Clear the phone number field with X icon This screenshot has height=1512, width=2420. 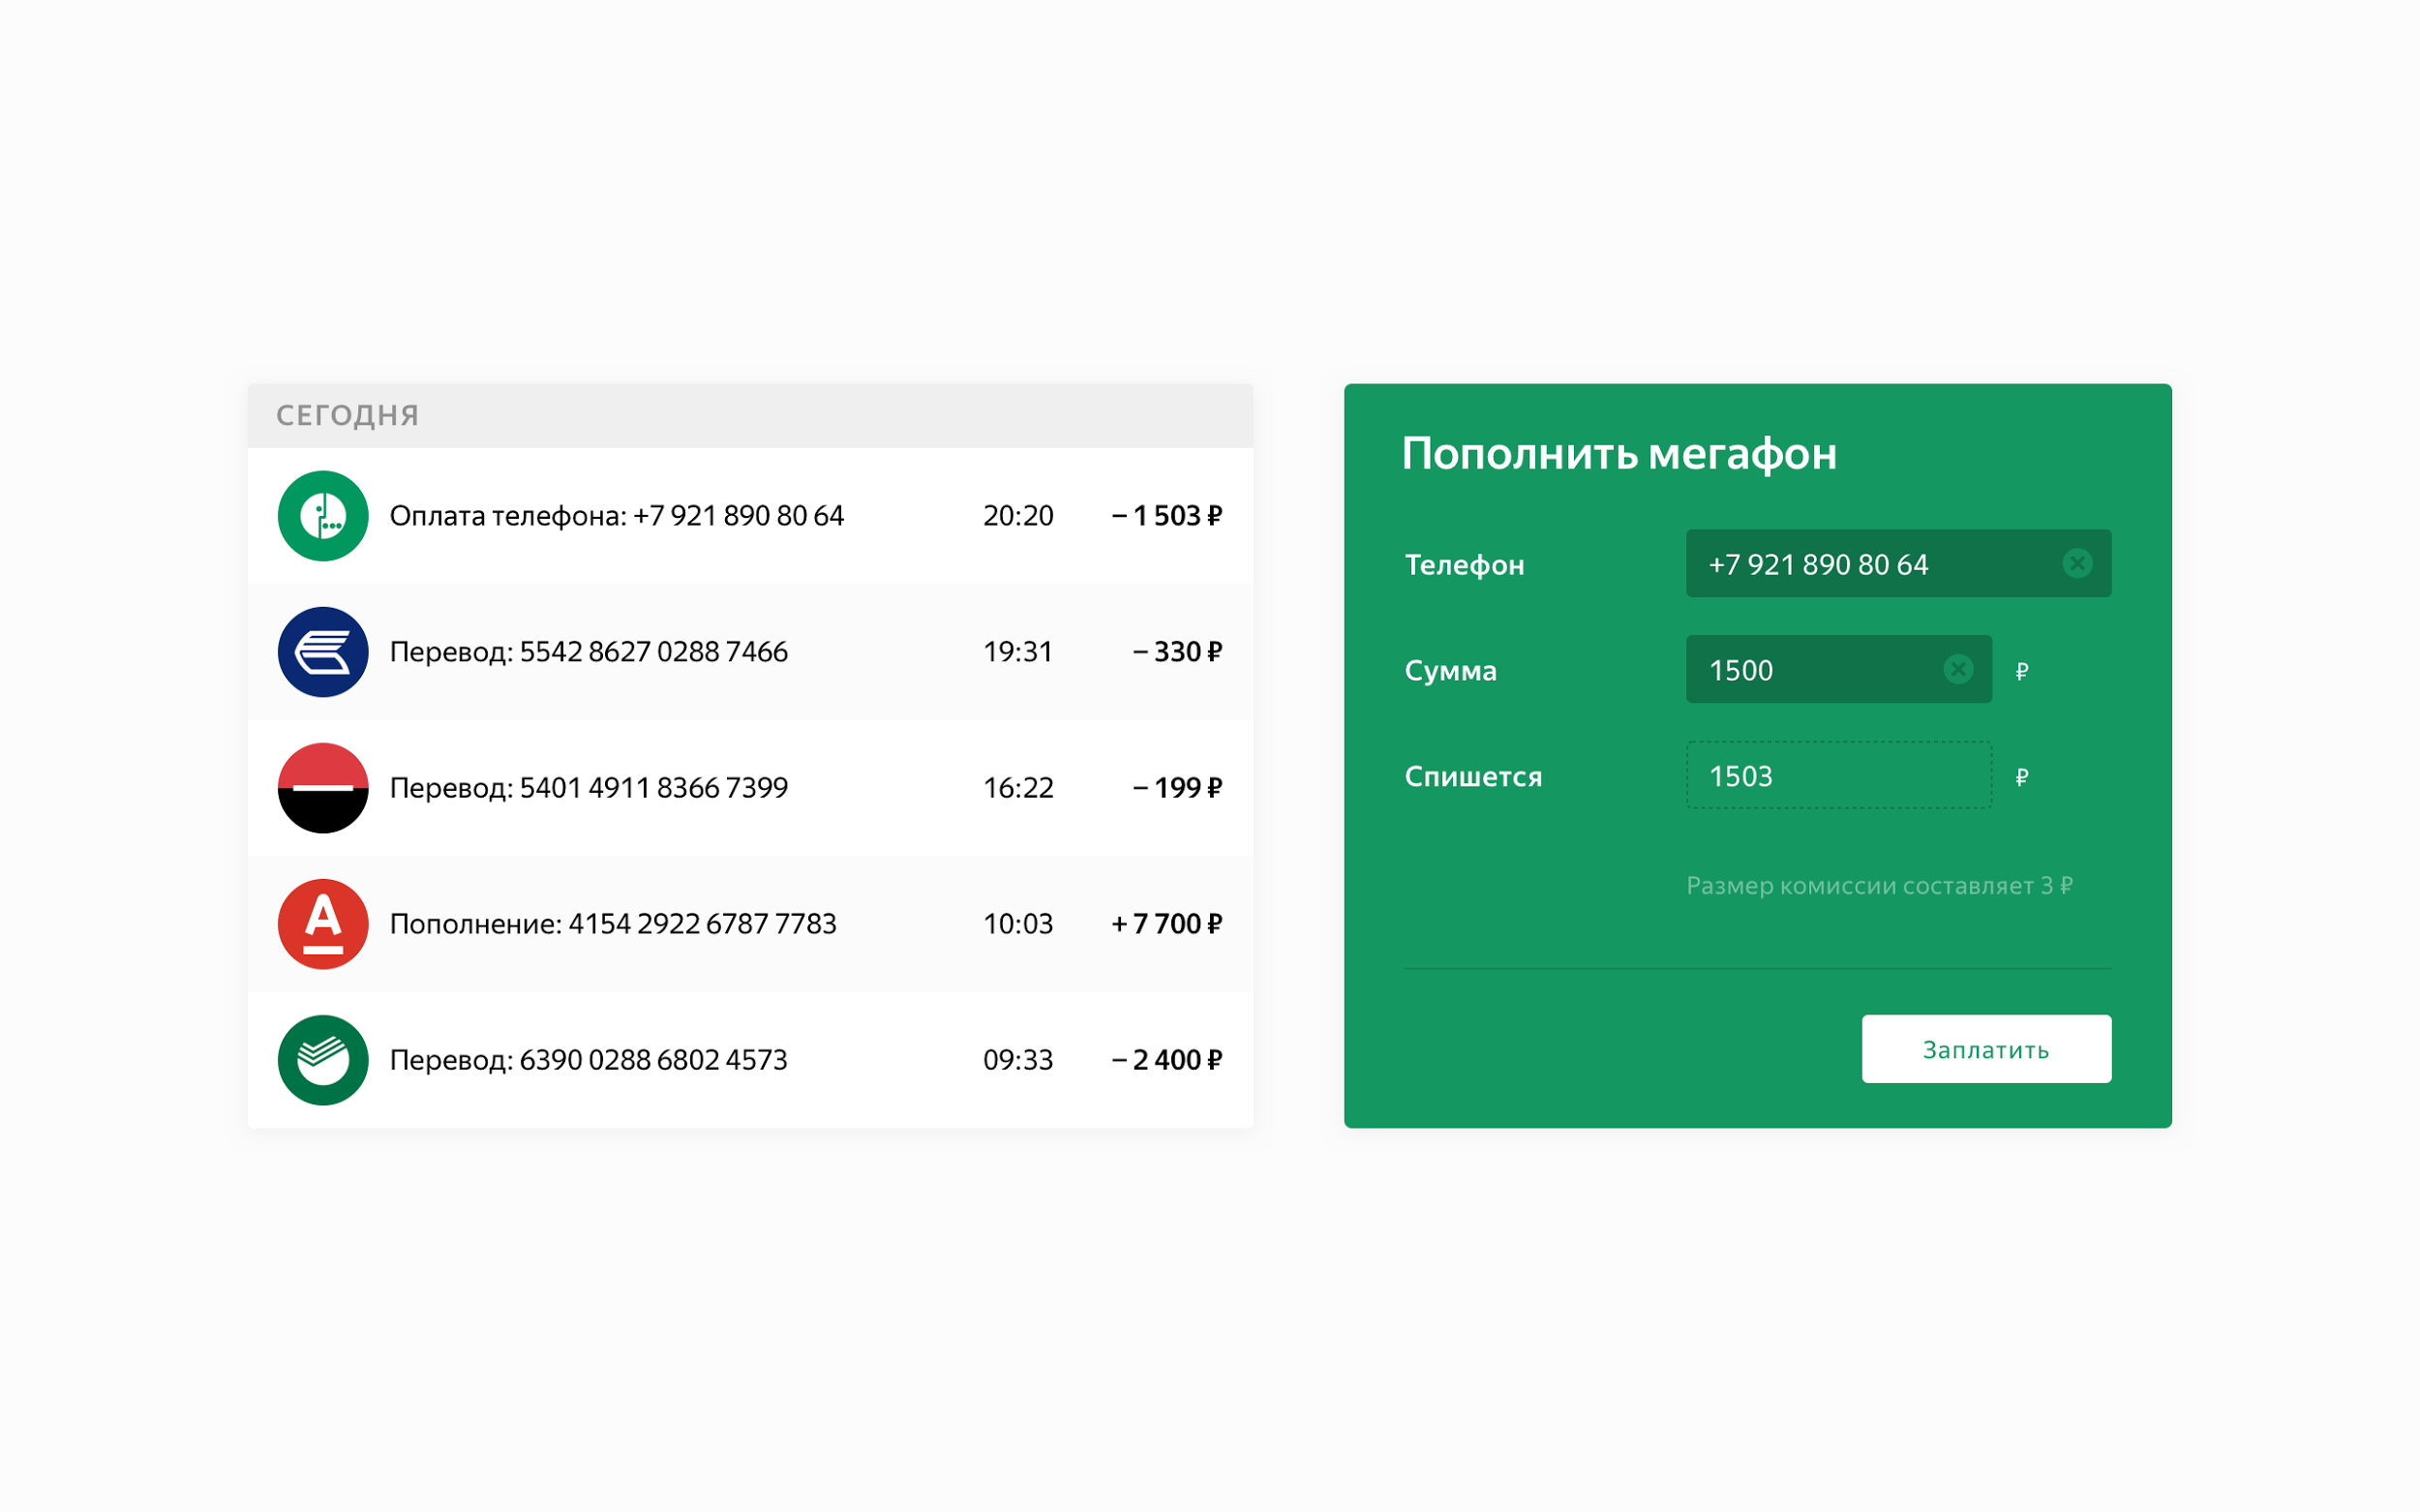tap(2077, 564)
